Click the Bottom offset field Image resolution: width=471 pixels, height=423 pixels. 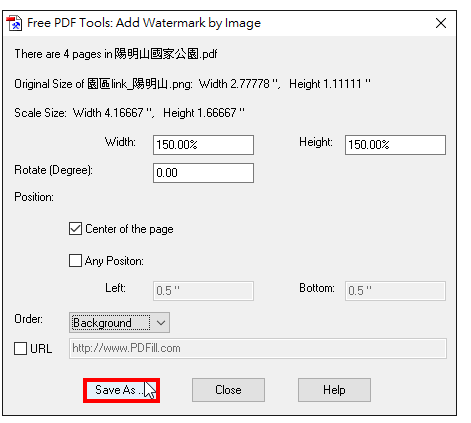[395, 291]
